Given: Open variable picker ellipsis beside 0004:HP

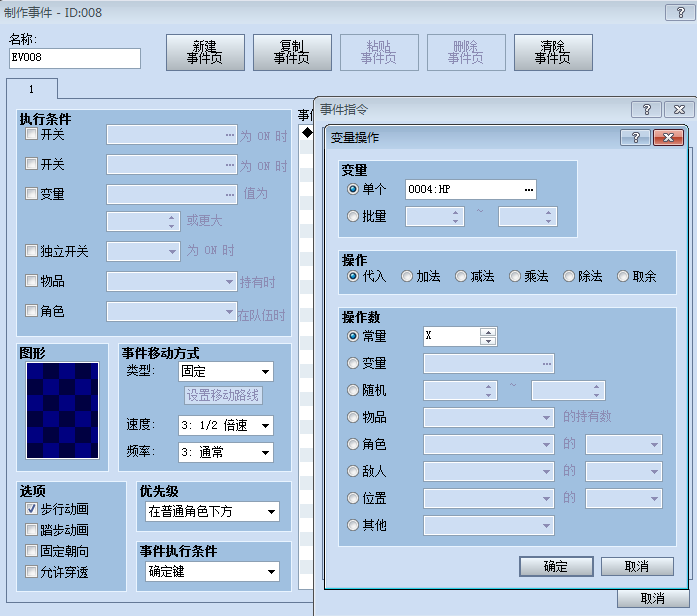Looking at the screenshot, I should [529, 190].
